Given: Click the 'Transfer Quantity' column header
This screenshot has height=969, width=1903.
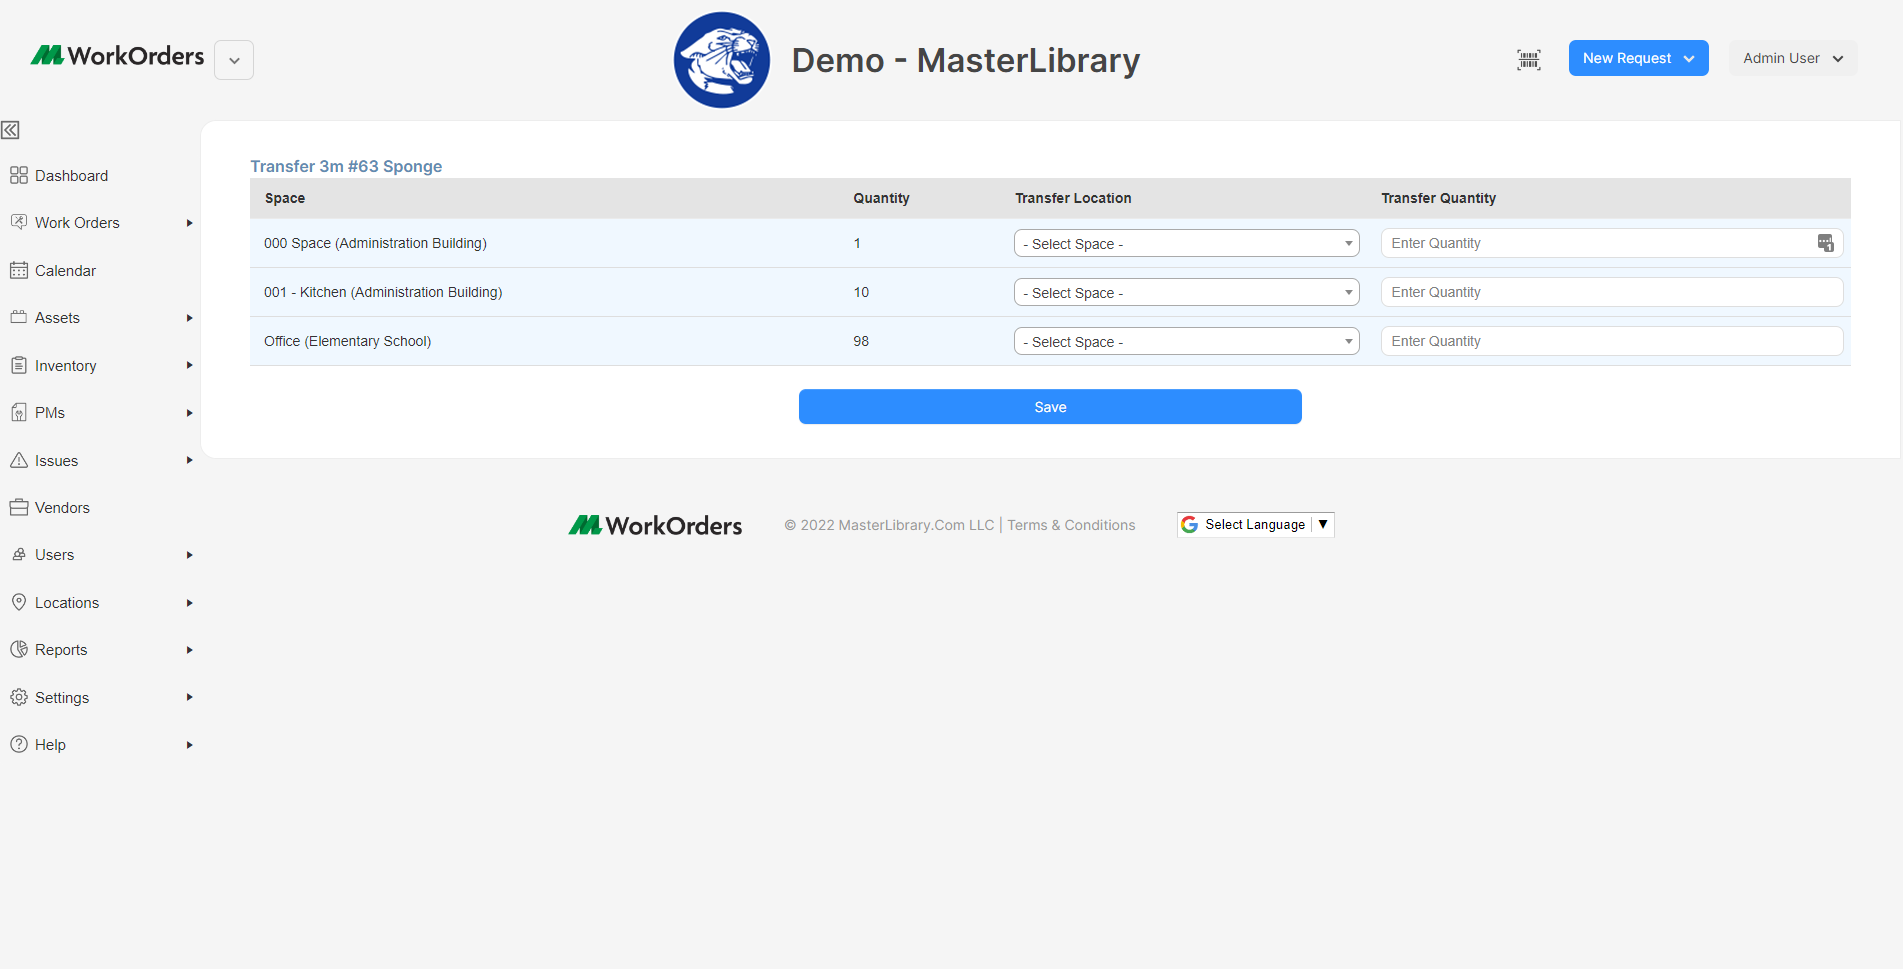Looking at the screenshot, I should click(1438, 198).
